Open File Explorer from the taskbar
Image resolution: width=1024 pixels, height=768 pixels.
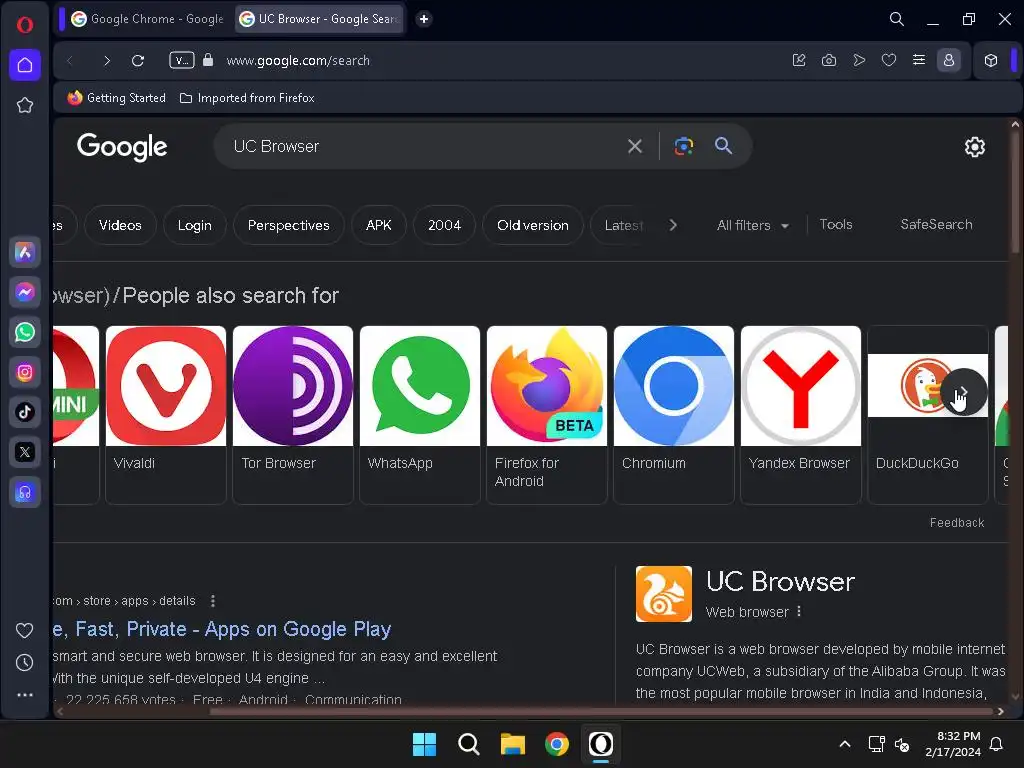click(x=513, y=744)
